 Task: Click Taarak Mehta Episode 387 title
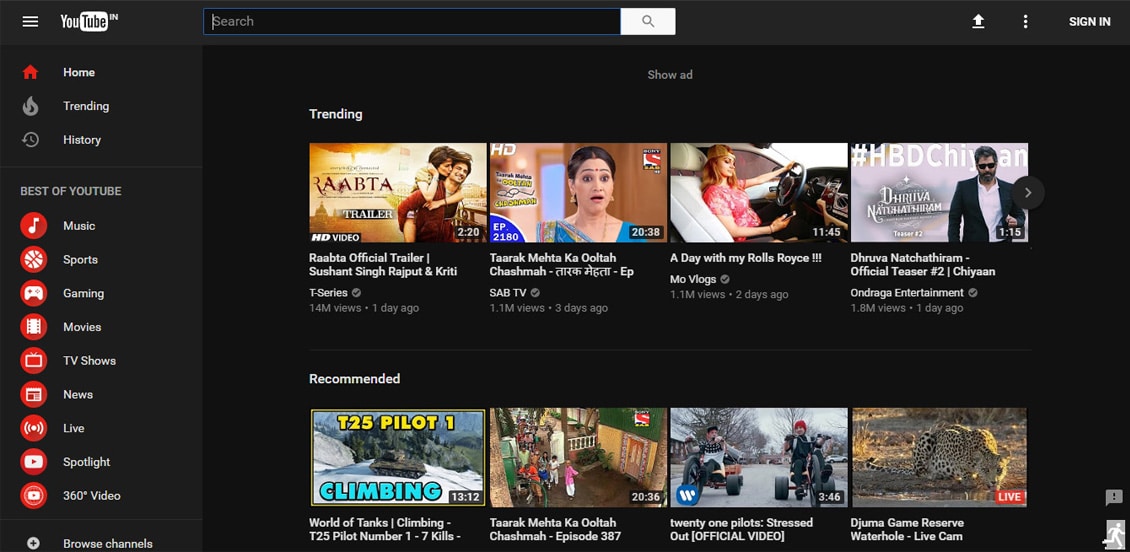pos(555,530)
